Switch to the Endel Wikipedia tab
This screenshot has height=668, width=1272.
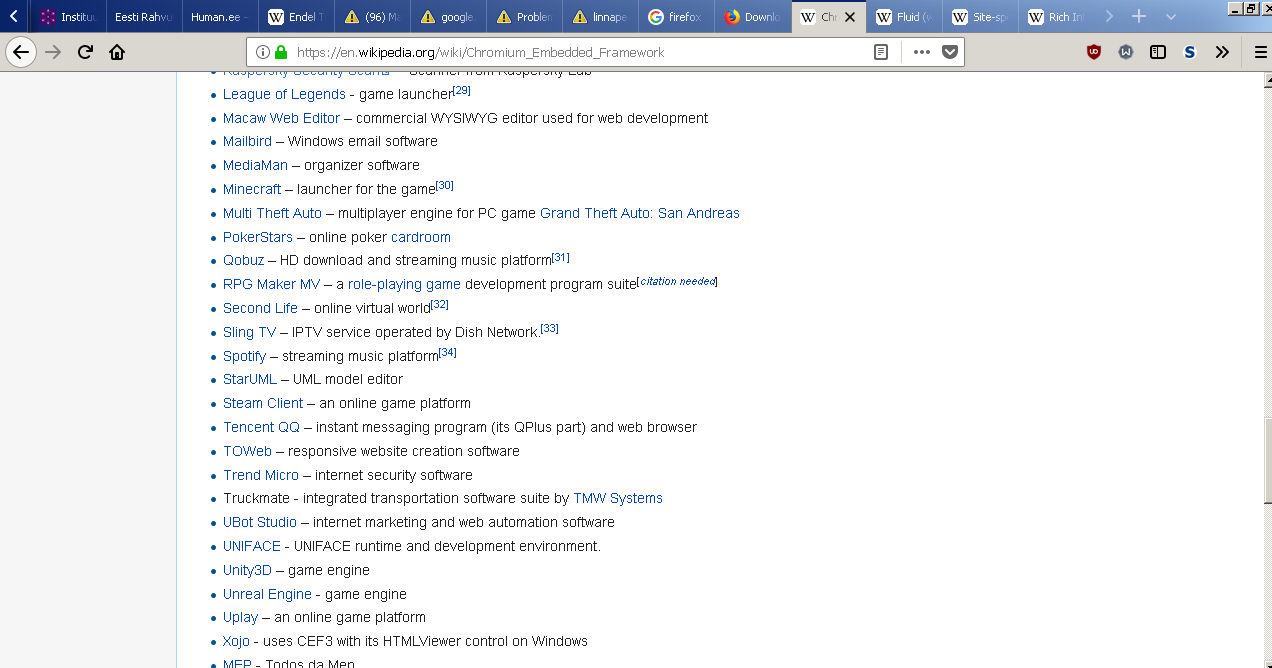(296, 17)
